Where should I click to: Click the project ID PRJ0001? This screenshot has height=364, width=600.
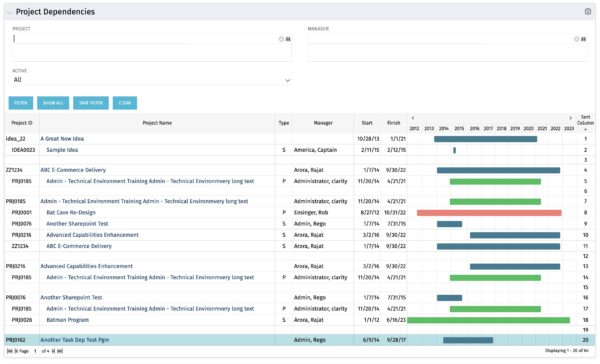click(21, 212)
